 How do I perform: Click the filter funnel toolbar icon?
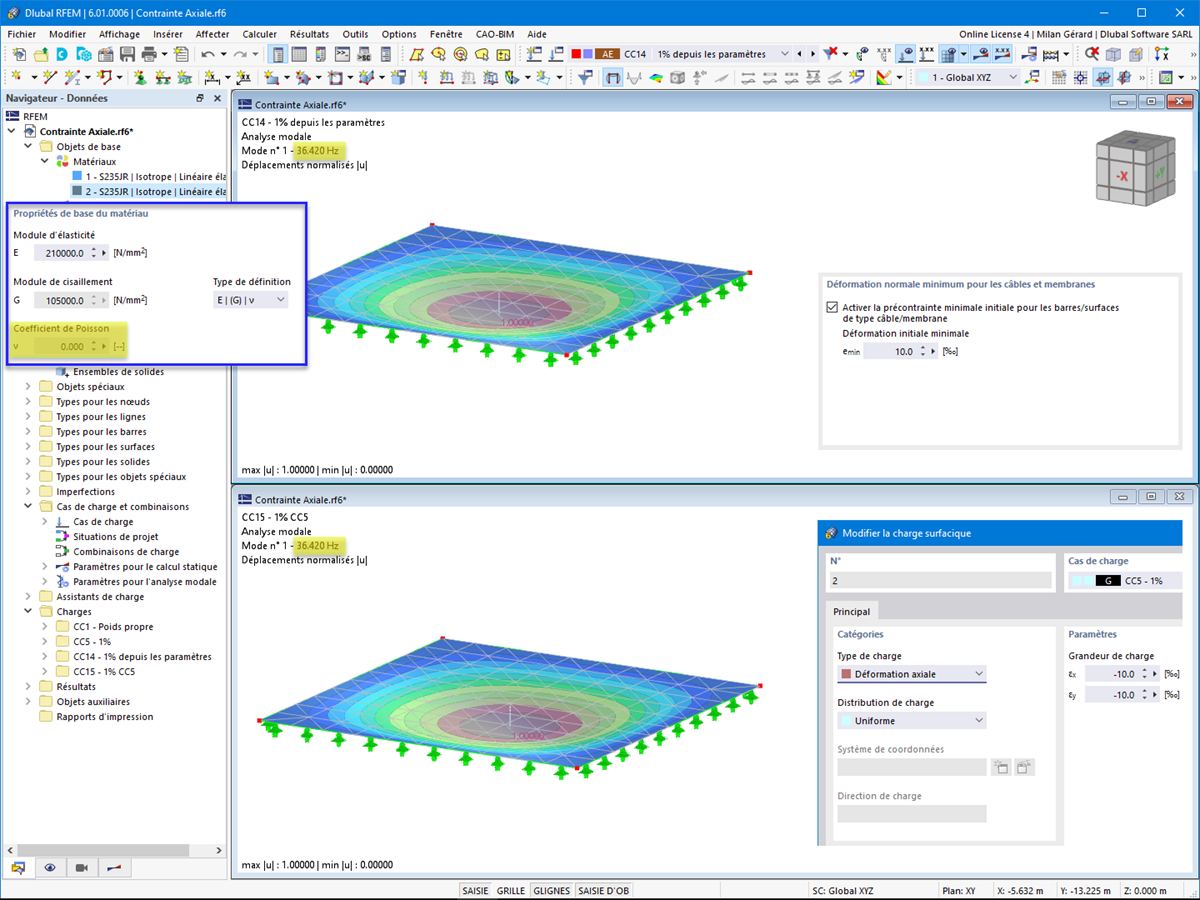pyautogui.click(x=587, y=77)
